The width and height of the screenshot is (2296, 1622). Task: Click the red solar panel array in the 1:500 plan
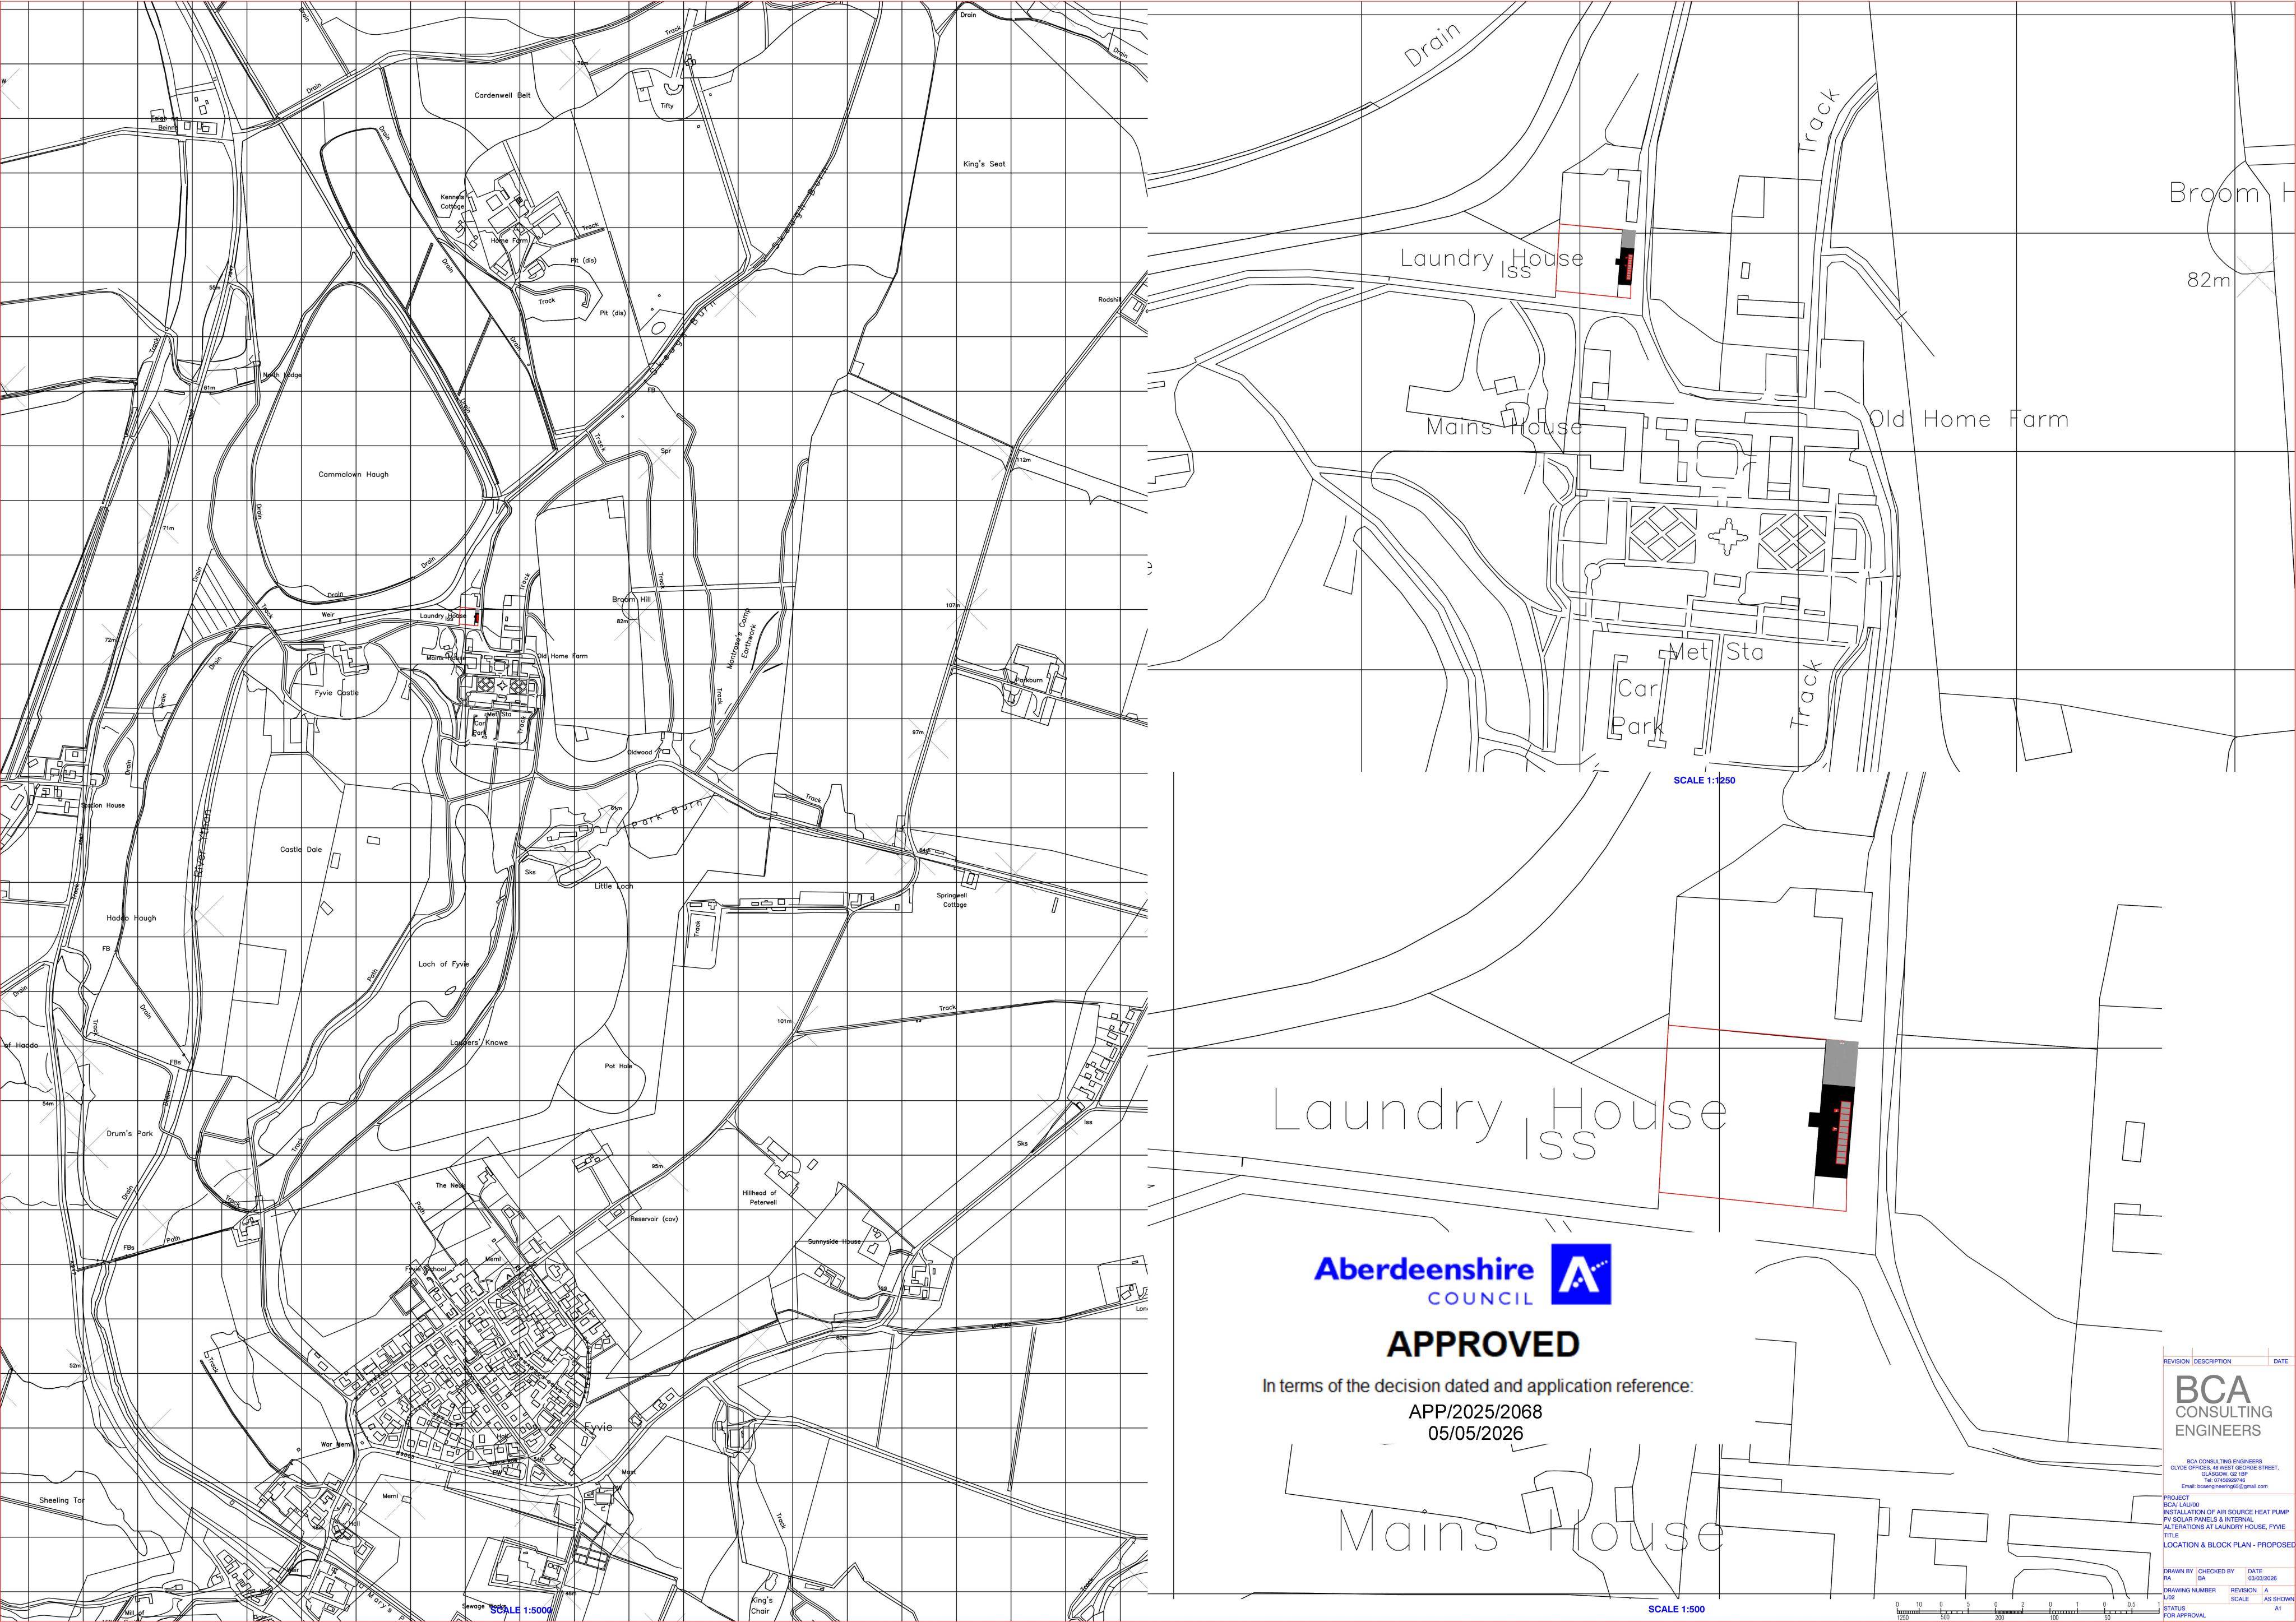(x=1843, y=1133)
